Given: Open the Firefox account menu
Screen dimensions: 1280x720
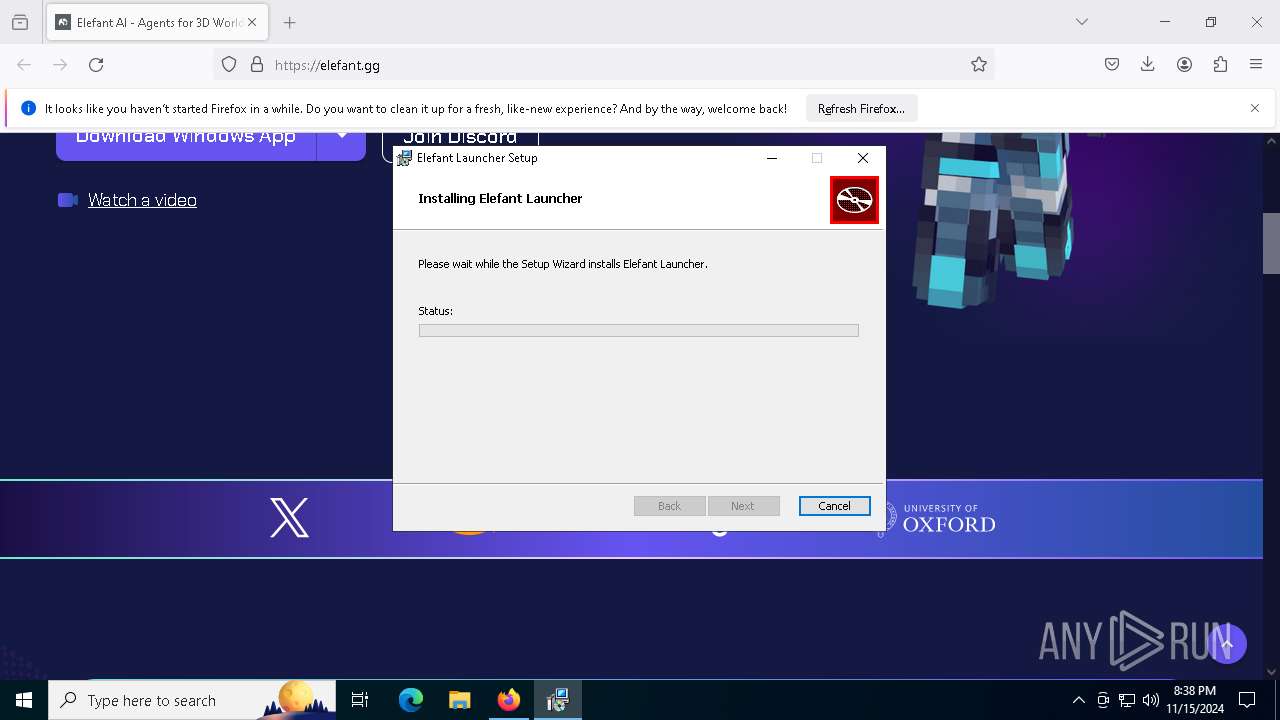Looking at the screenshot, I should (1184, 65).
